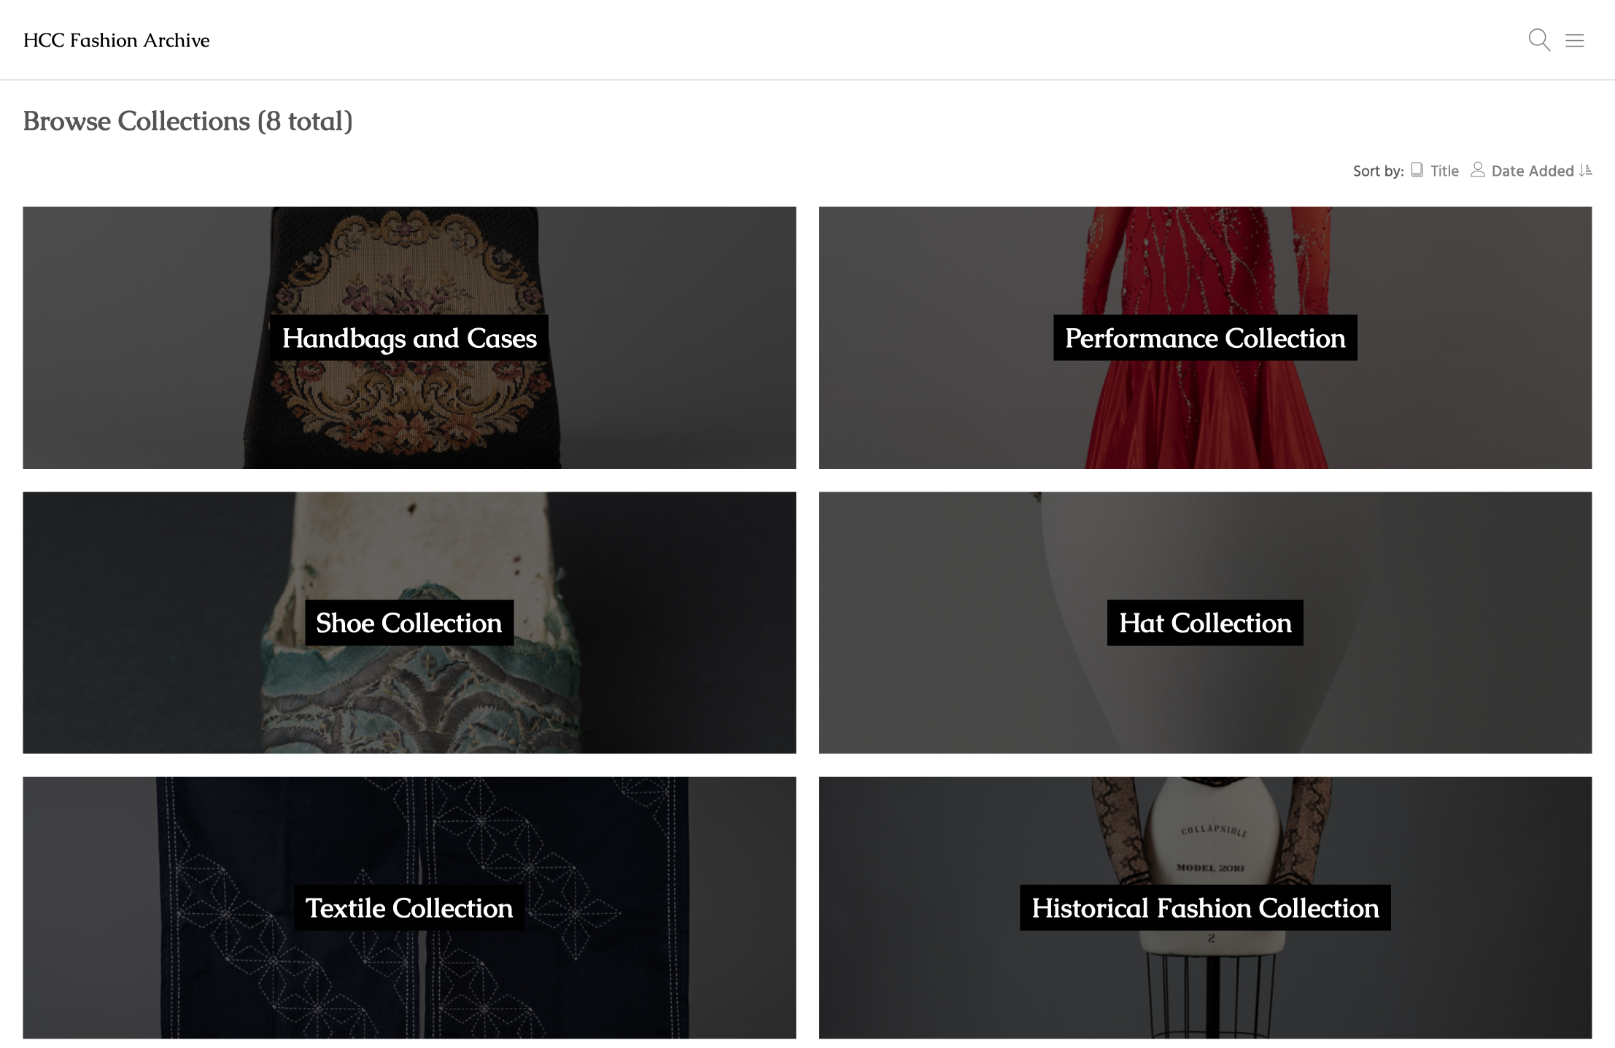Go to HCC Fashion Archive home
The height and width of the screenshot is (1048, 1615).
click(116, 40)
